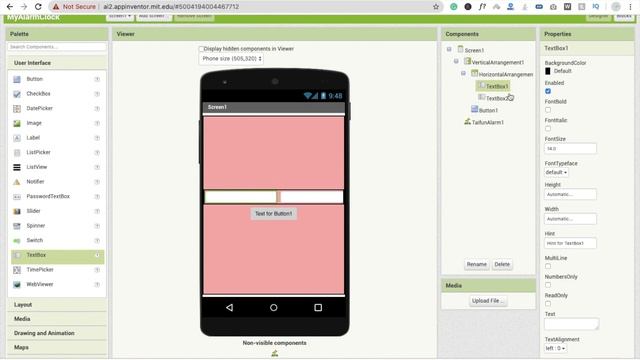Image resolution: width=640 pixels, height=360 pixels.
Task: Select TextBox1 in the component tree
Action: point(493,86)
